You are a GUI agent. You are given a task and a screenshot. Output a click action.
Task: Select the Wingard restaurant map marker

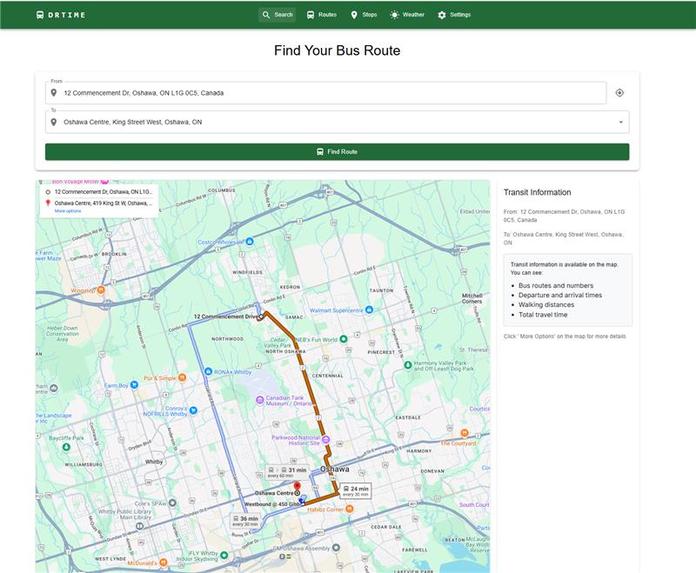pyautogui.click(x=101, y=290)
